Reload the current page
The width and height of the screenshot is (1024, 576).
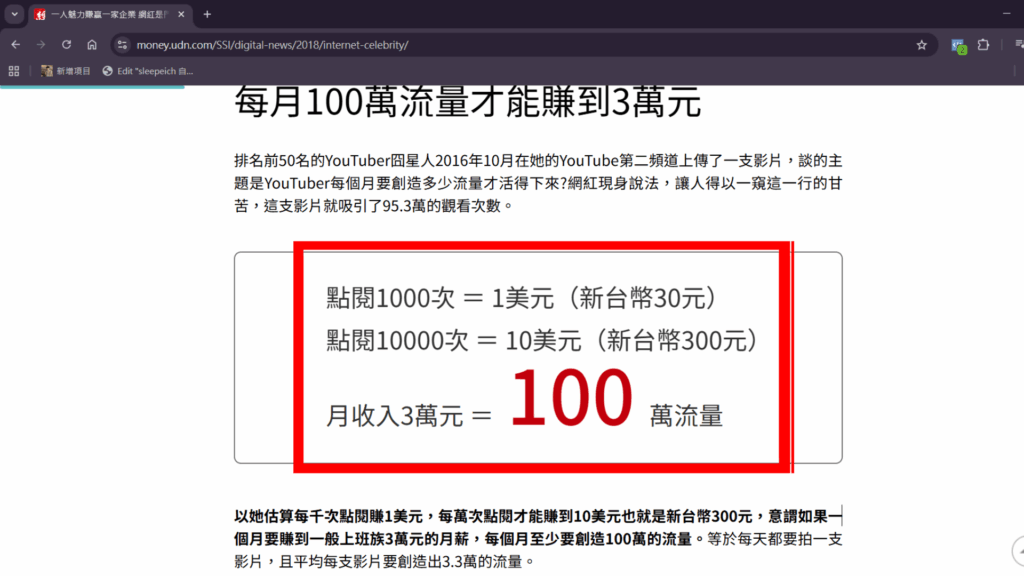click(x=66, y=45)
